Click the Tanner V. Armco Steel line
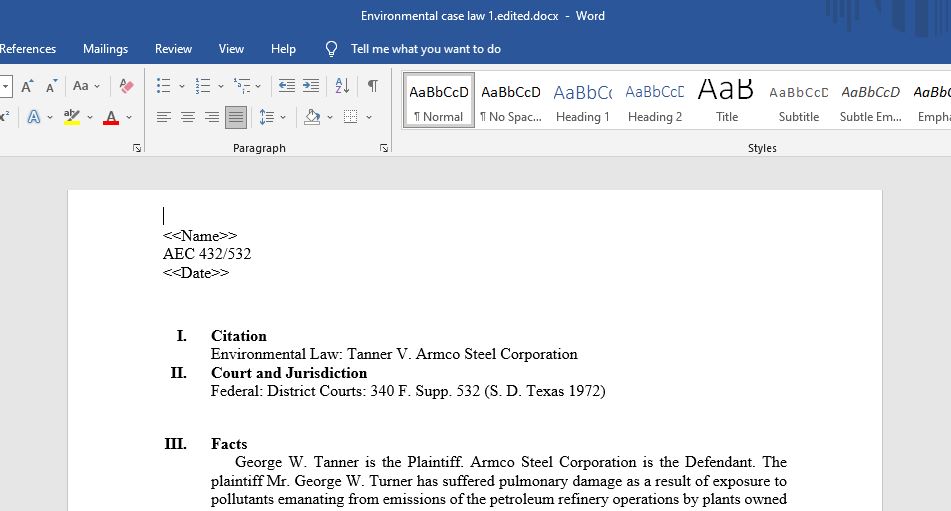The width and height of the screenshot is (951, 511). point(394,354)
